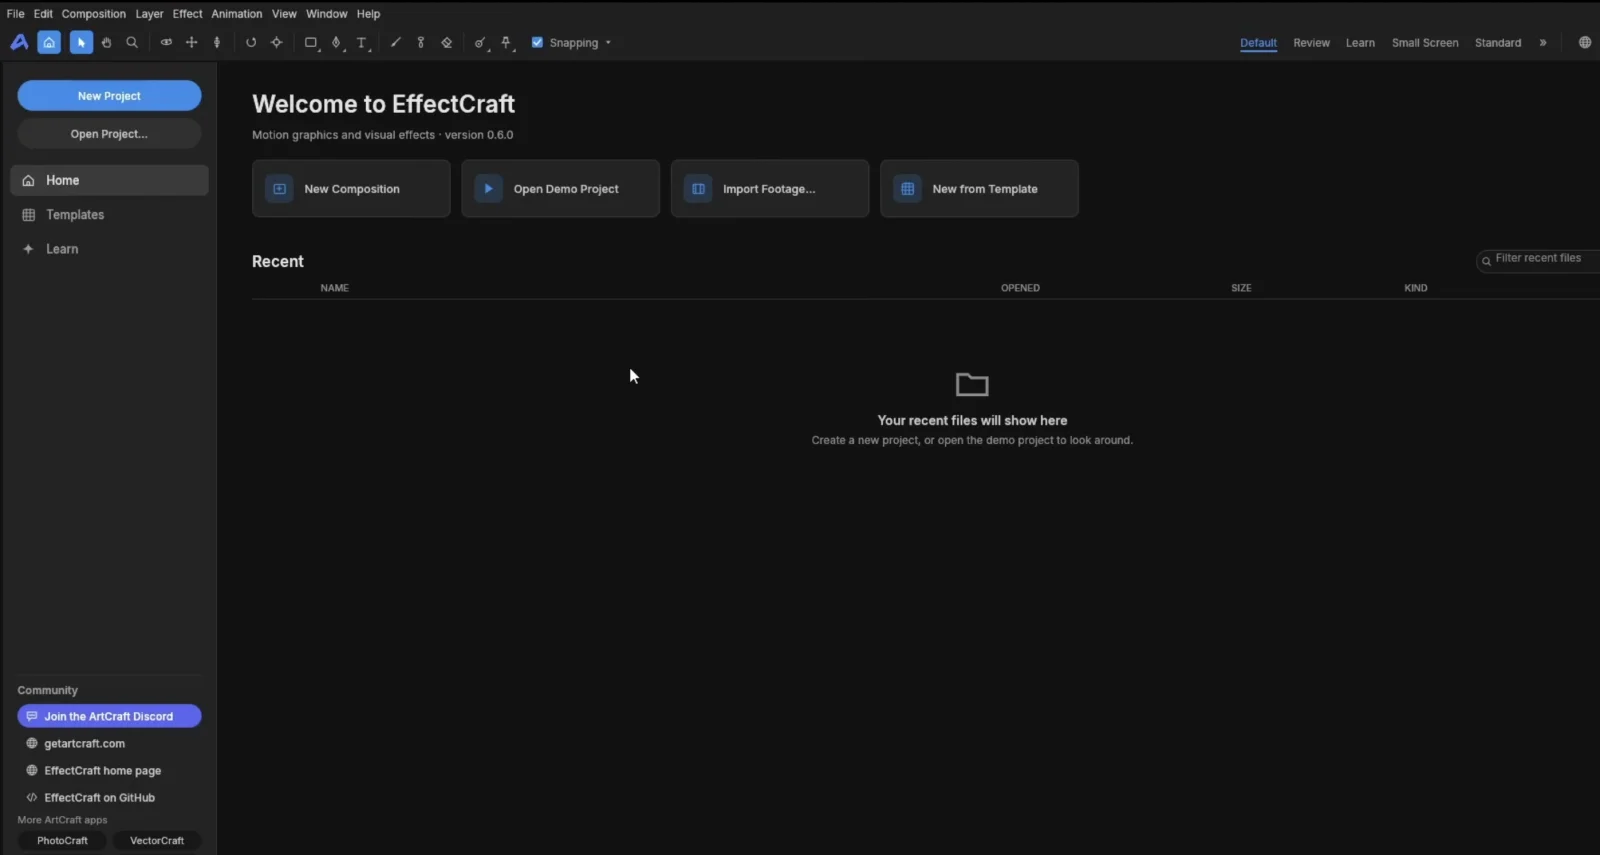
Task: Click the EffectCraft logo icon
Action: coord(19,42)
